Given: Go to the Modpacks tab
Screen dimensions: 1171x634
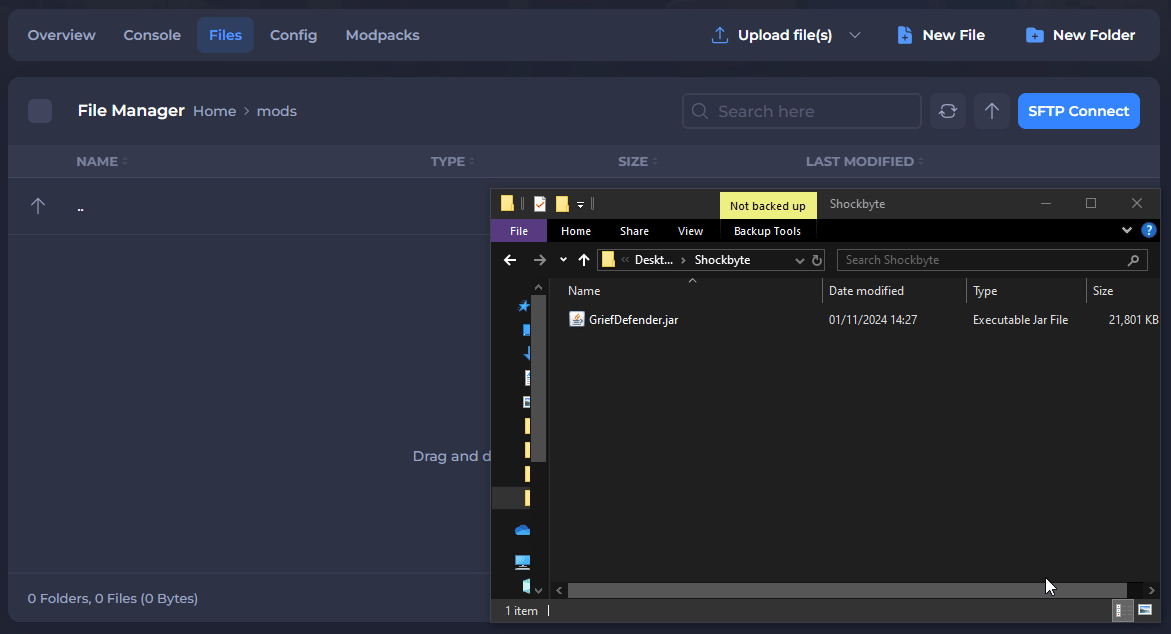Looking at the screenshot, I should 382,35.
